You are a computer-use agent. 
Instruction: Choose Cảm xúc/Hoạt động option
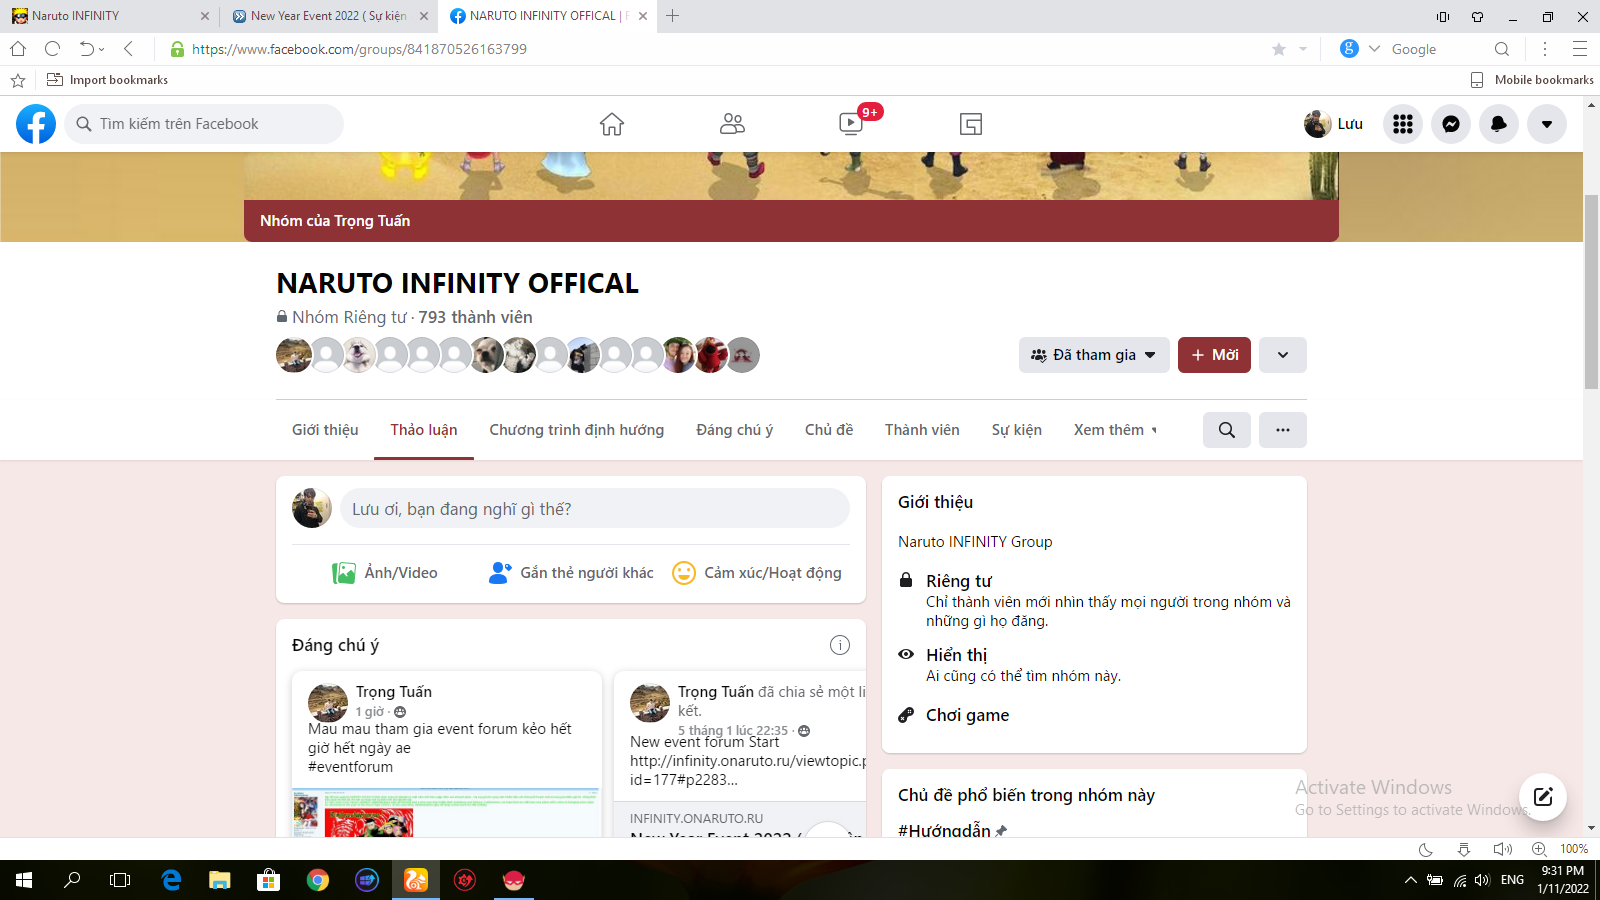757,573
